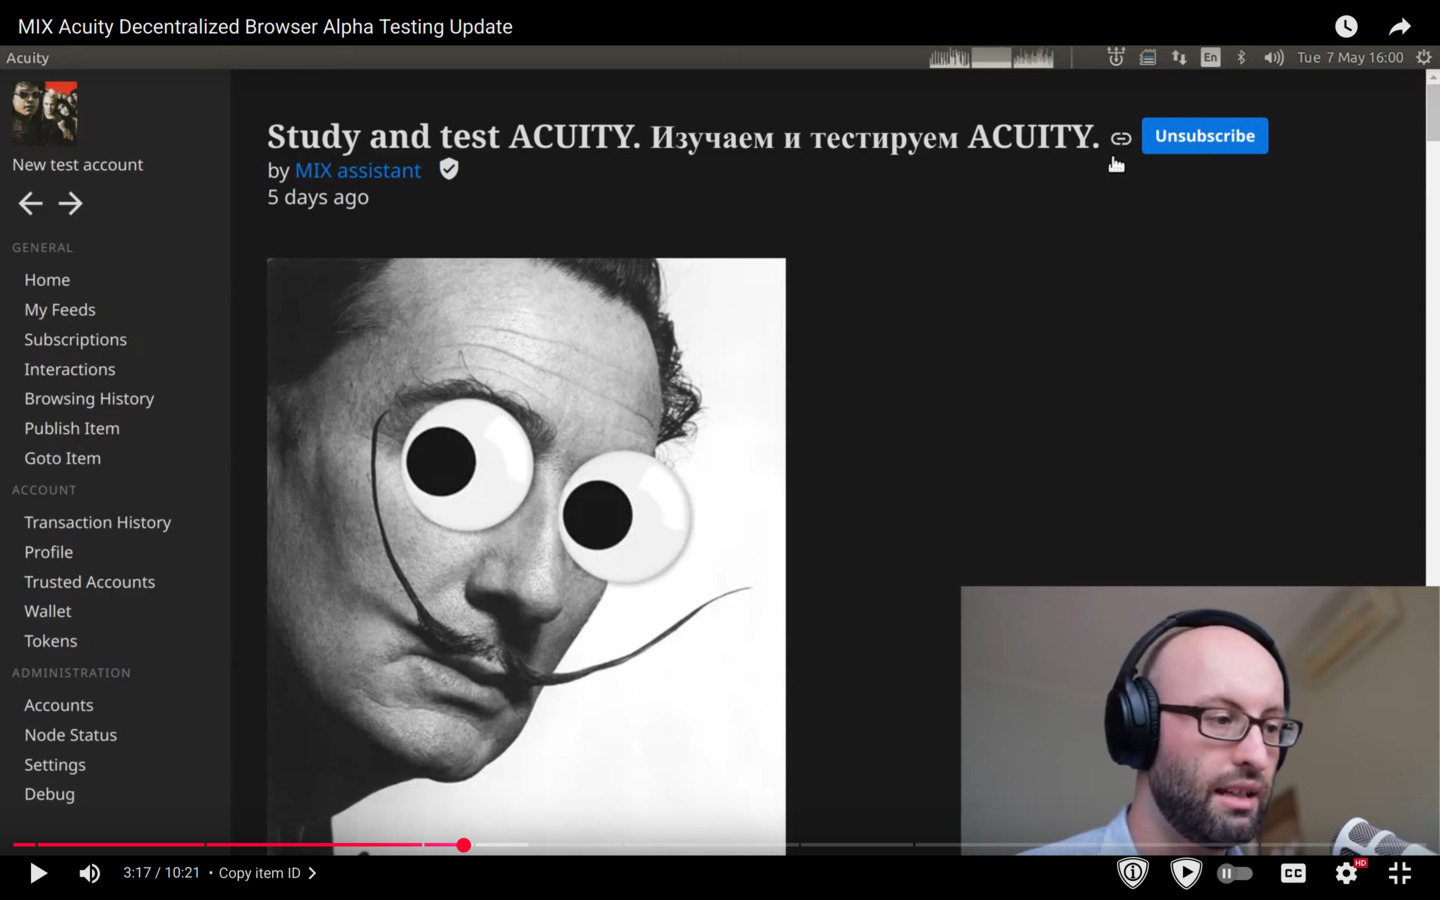Open Publish Item in the sidebar
Viewport: 1440px width, 900px height.
(x=72, y=428)
